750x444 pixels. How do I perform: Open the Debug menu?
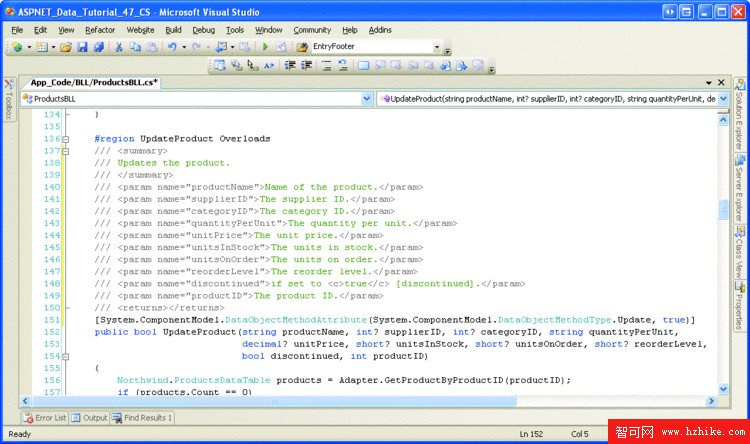pos(203,30)
